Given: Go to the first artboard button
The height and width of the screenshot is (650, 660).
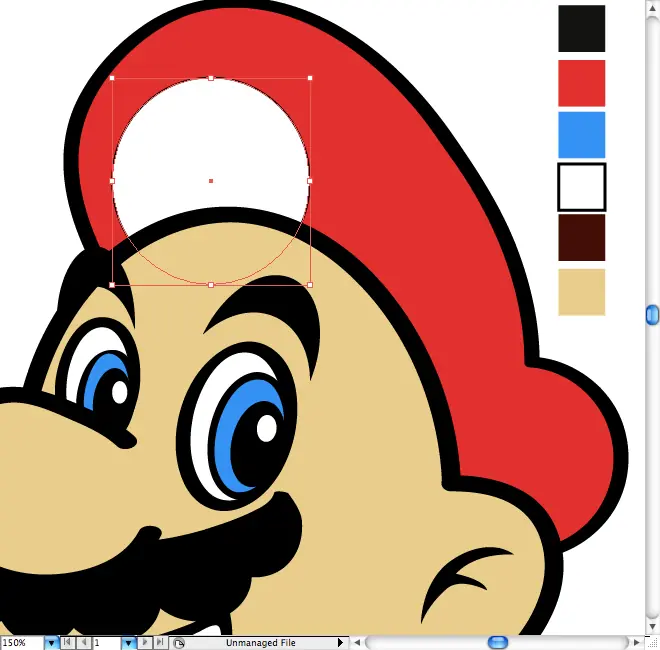Looking at the screenshot, I should click(x=68, y=642).
